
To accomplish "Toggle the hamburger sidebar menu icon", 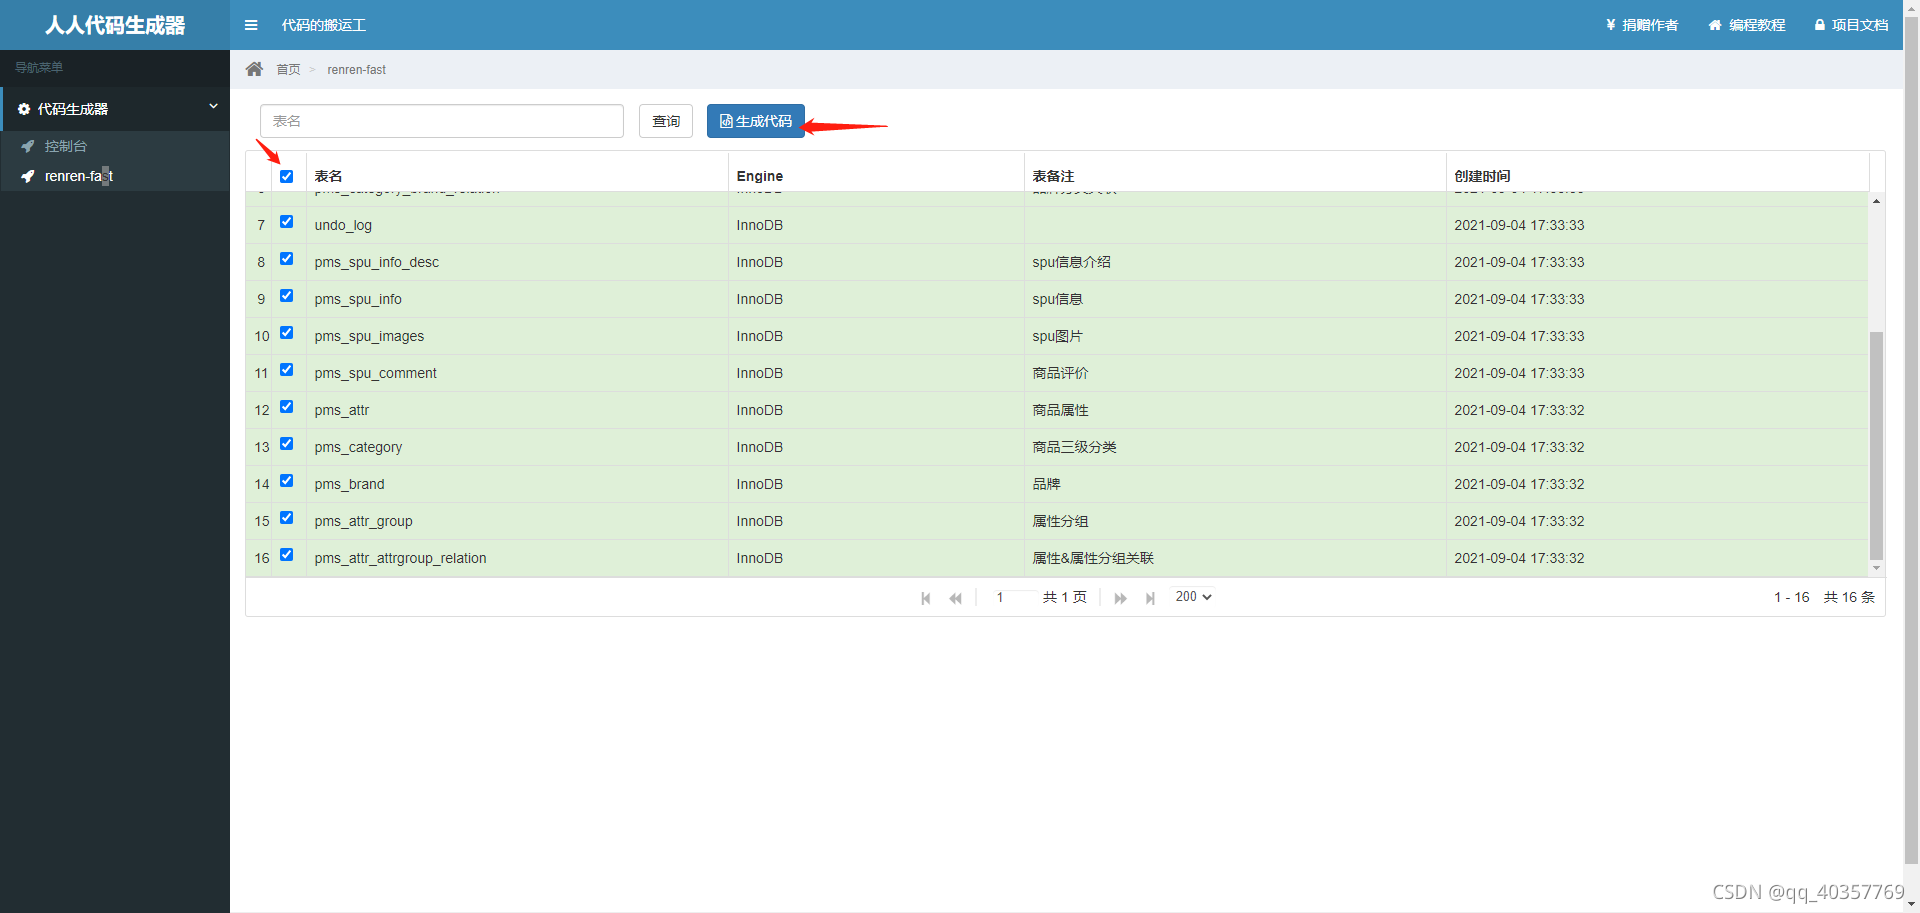I will (251, 25).
